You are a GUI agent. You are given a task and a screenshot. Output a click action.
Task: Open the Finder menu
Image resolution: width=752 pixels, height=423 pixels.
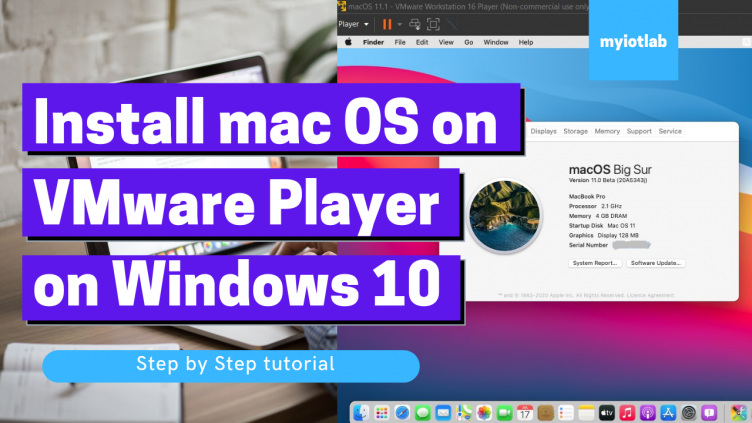point(373,42)
